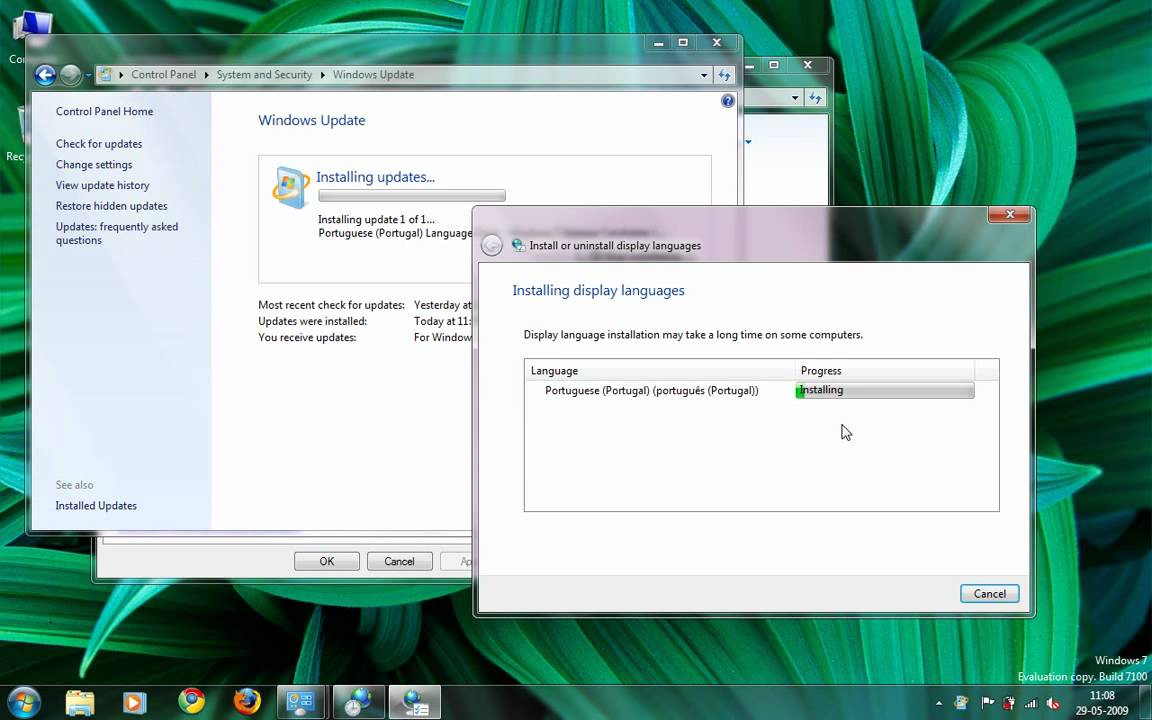Image resolution: width=1152 pixels, height=720 pixels.
Task: Click Check for updates link
Action: coord(99,143)
